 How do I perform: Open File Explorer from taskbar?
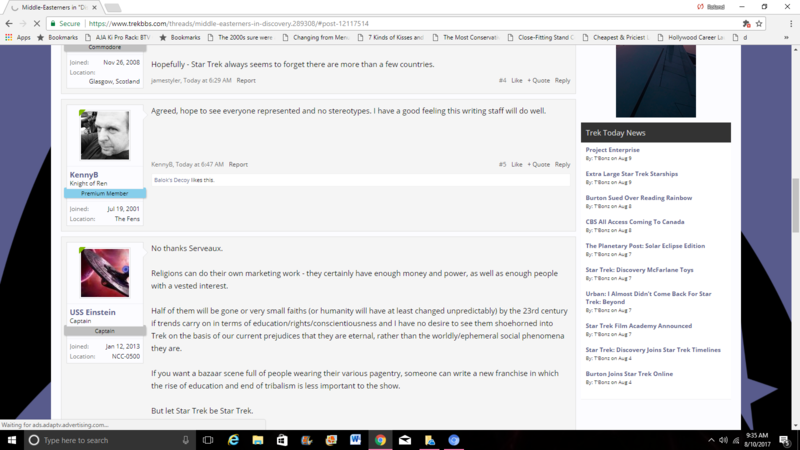(x=258, y=440)
